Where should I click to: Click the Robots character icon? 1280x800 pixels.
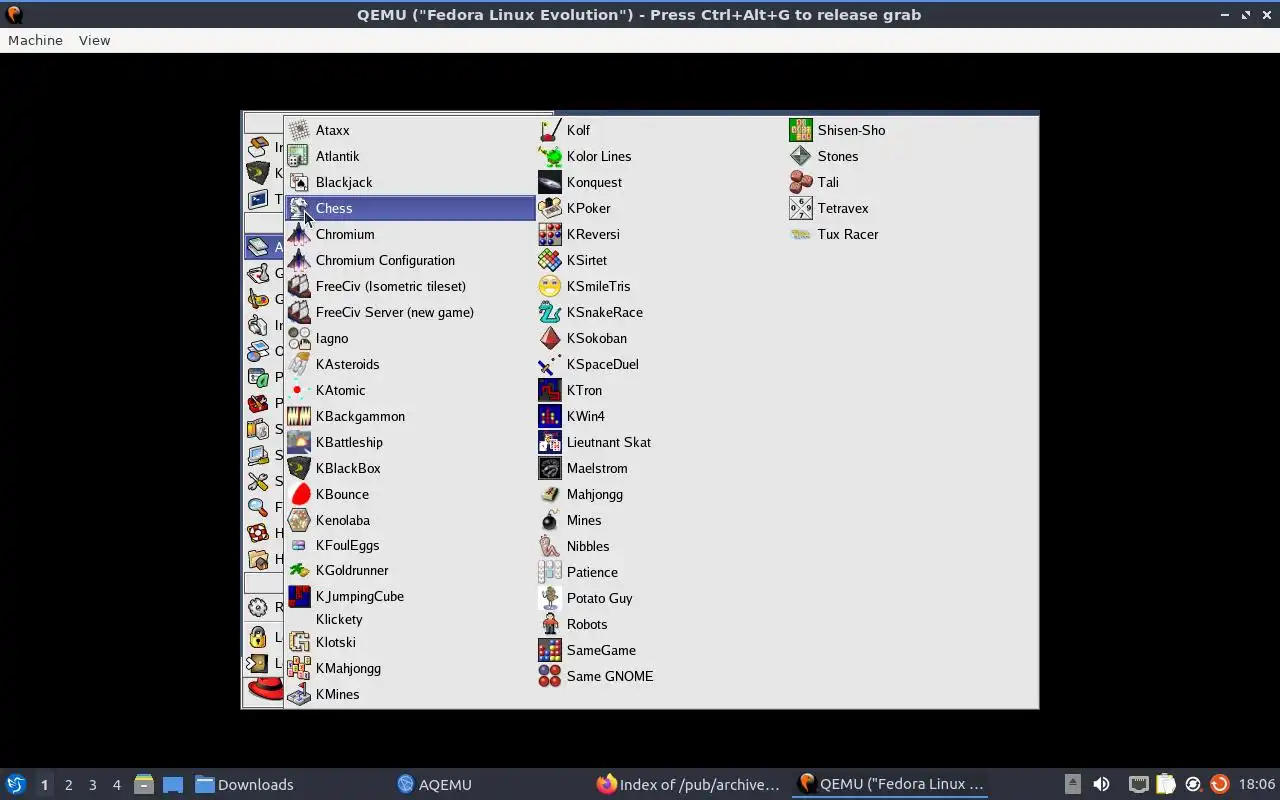(x=549, y=624)
